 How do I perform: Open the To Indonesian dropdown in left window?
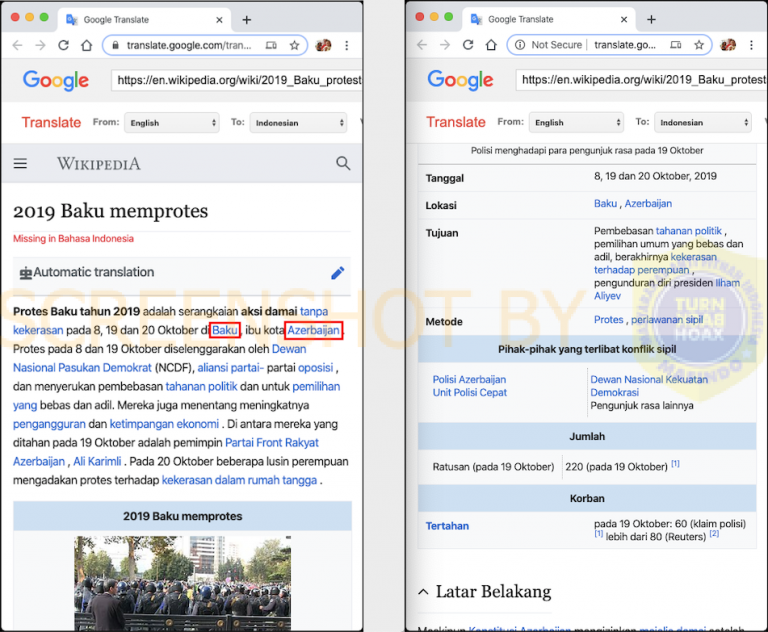(298, 122)
